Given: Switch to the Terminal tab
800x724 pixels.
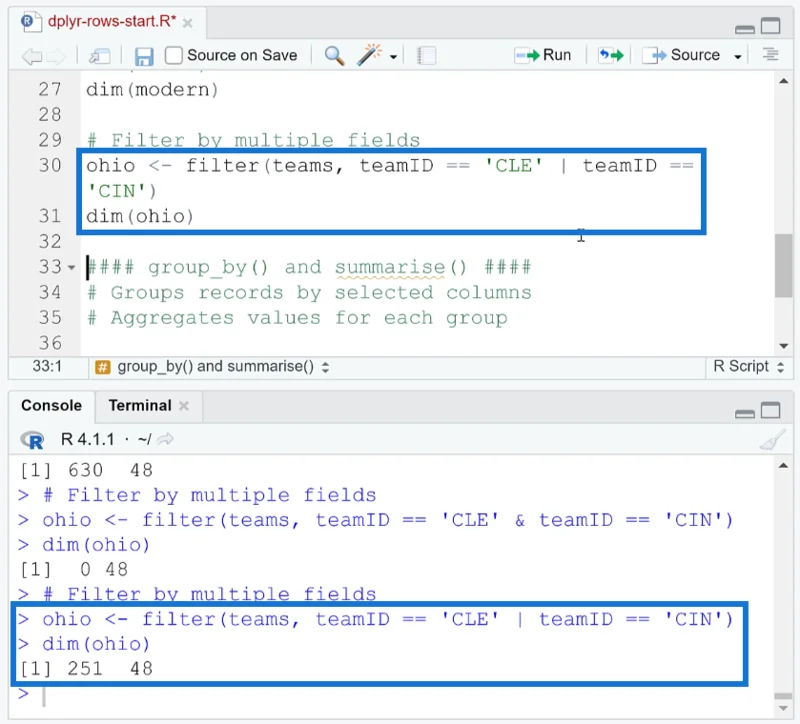Looking at the screenshot, I should 140,405.
